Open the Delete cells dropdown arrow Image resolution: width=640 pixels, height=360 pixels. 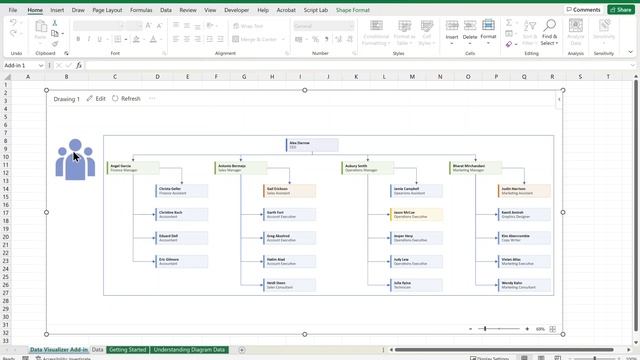coord(470,43)
